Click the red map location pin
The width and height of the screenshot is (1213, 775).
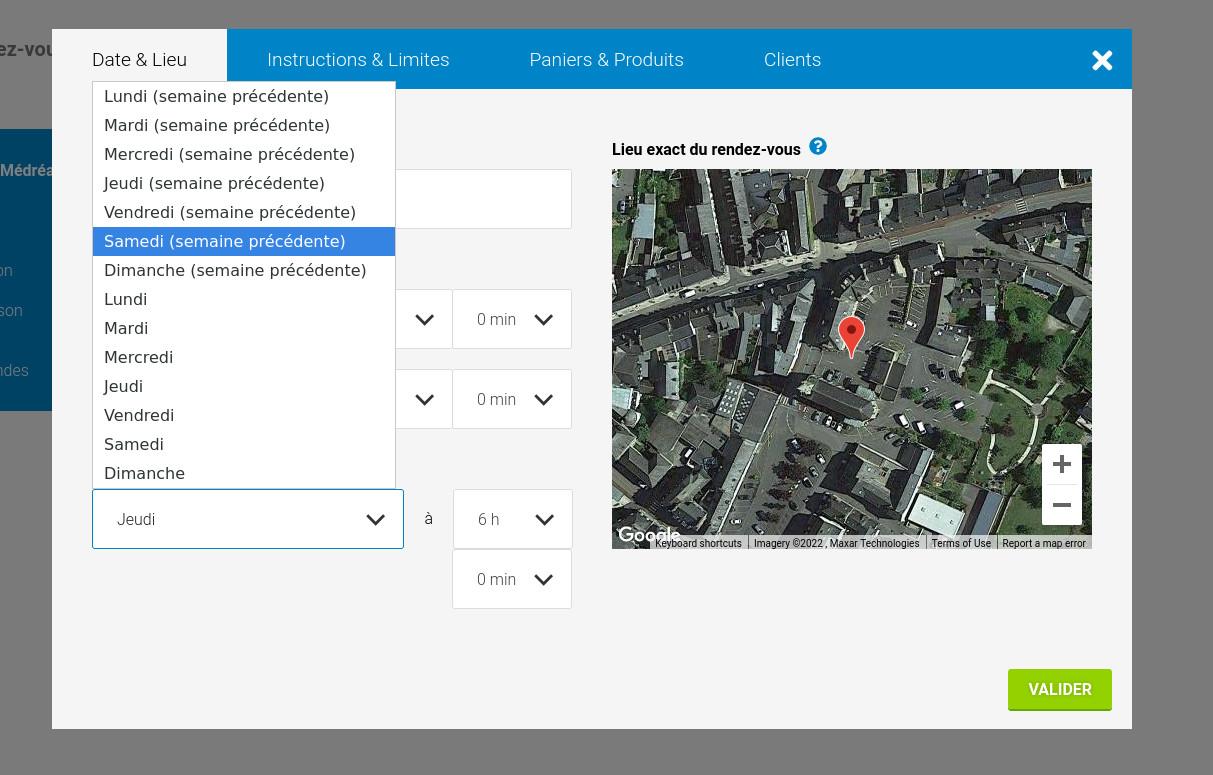tap(850, 333)
